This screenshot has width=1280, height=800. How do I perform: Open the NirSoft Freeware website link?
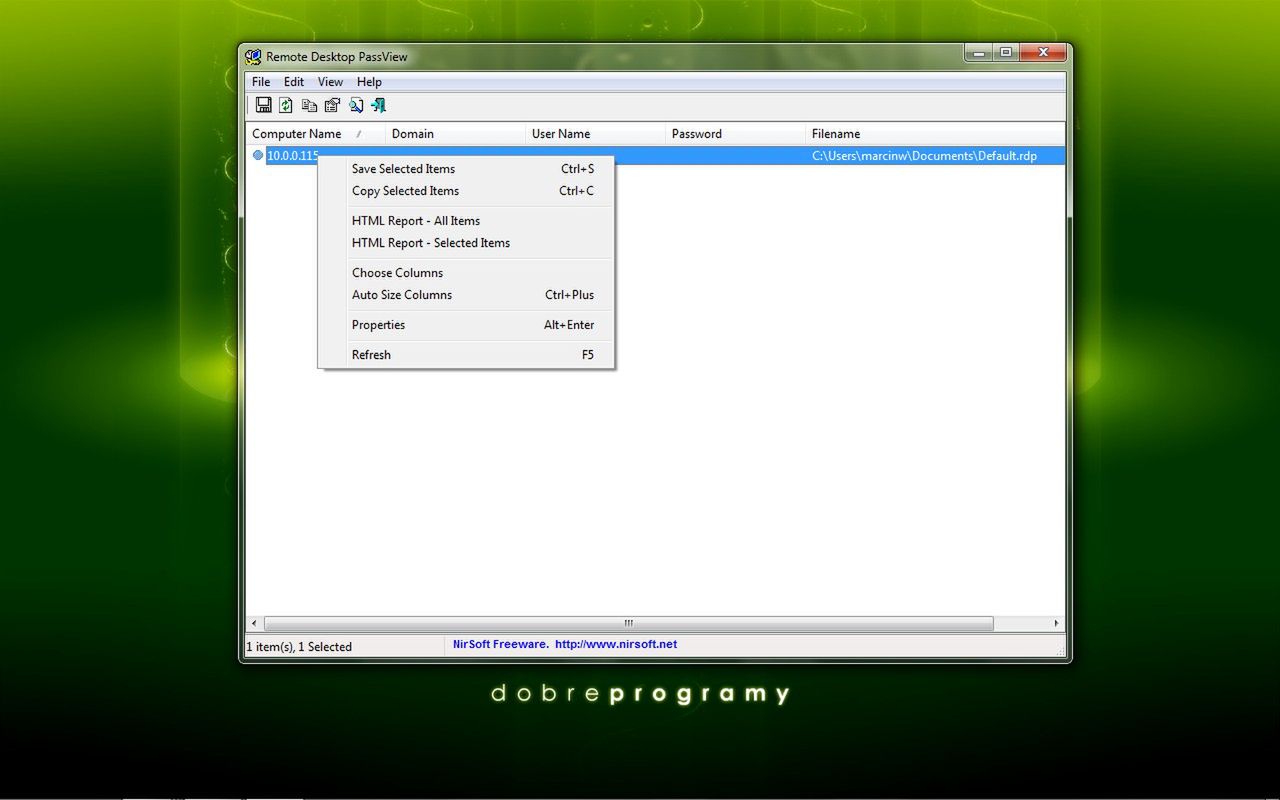(x=565, y=644)
